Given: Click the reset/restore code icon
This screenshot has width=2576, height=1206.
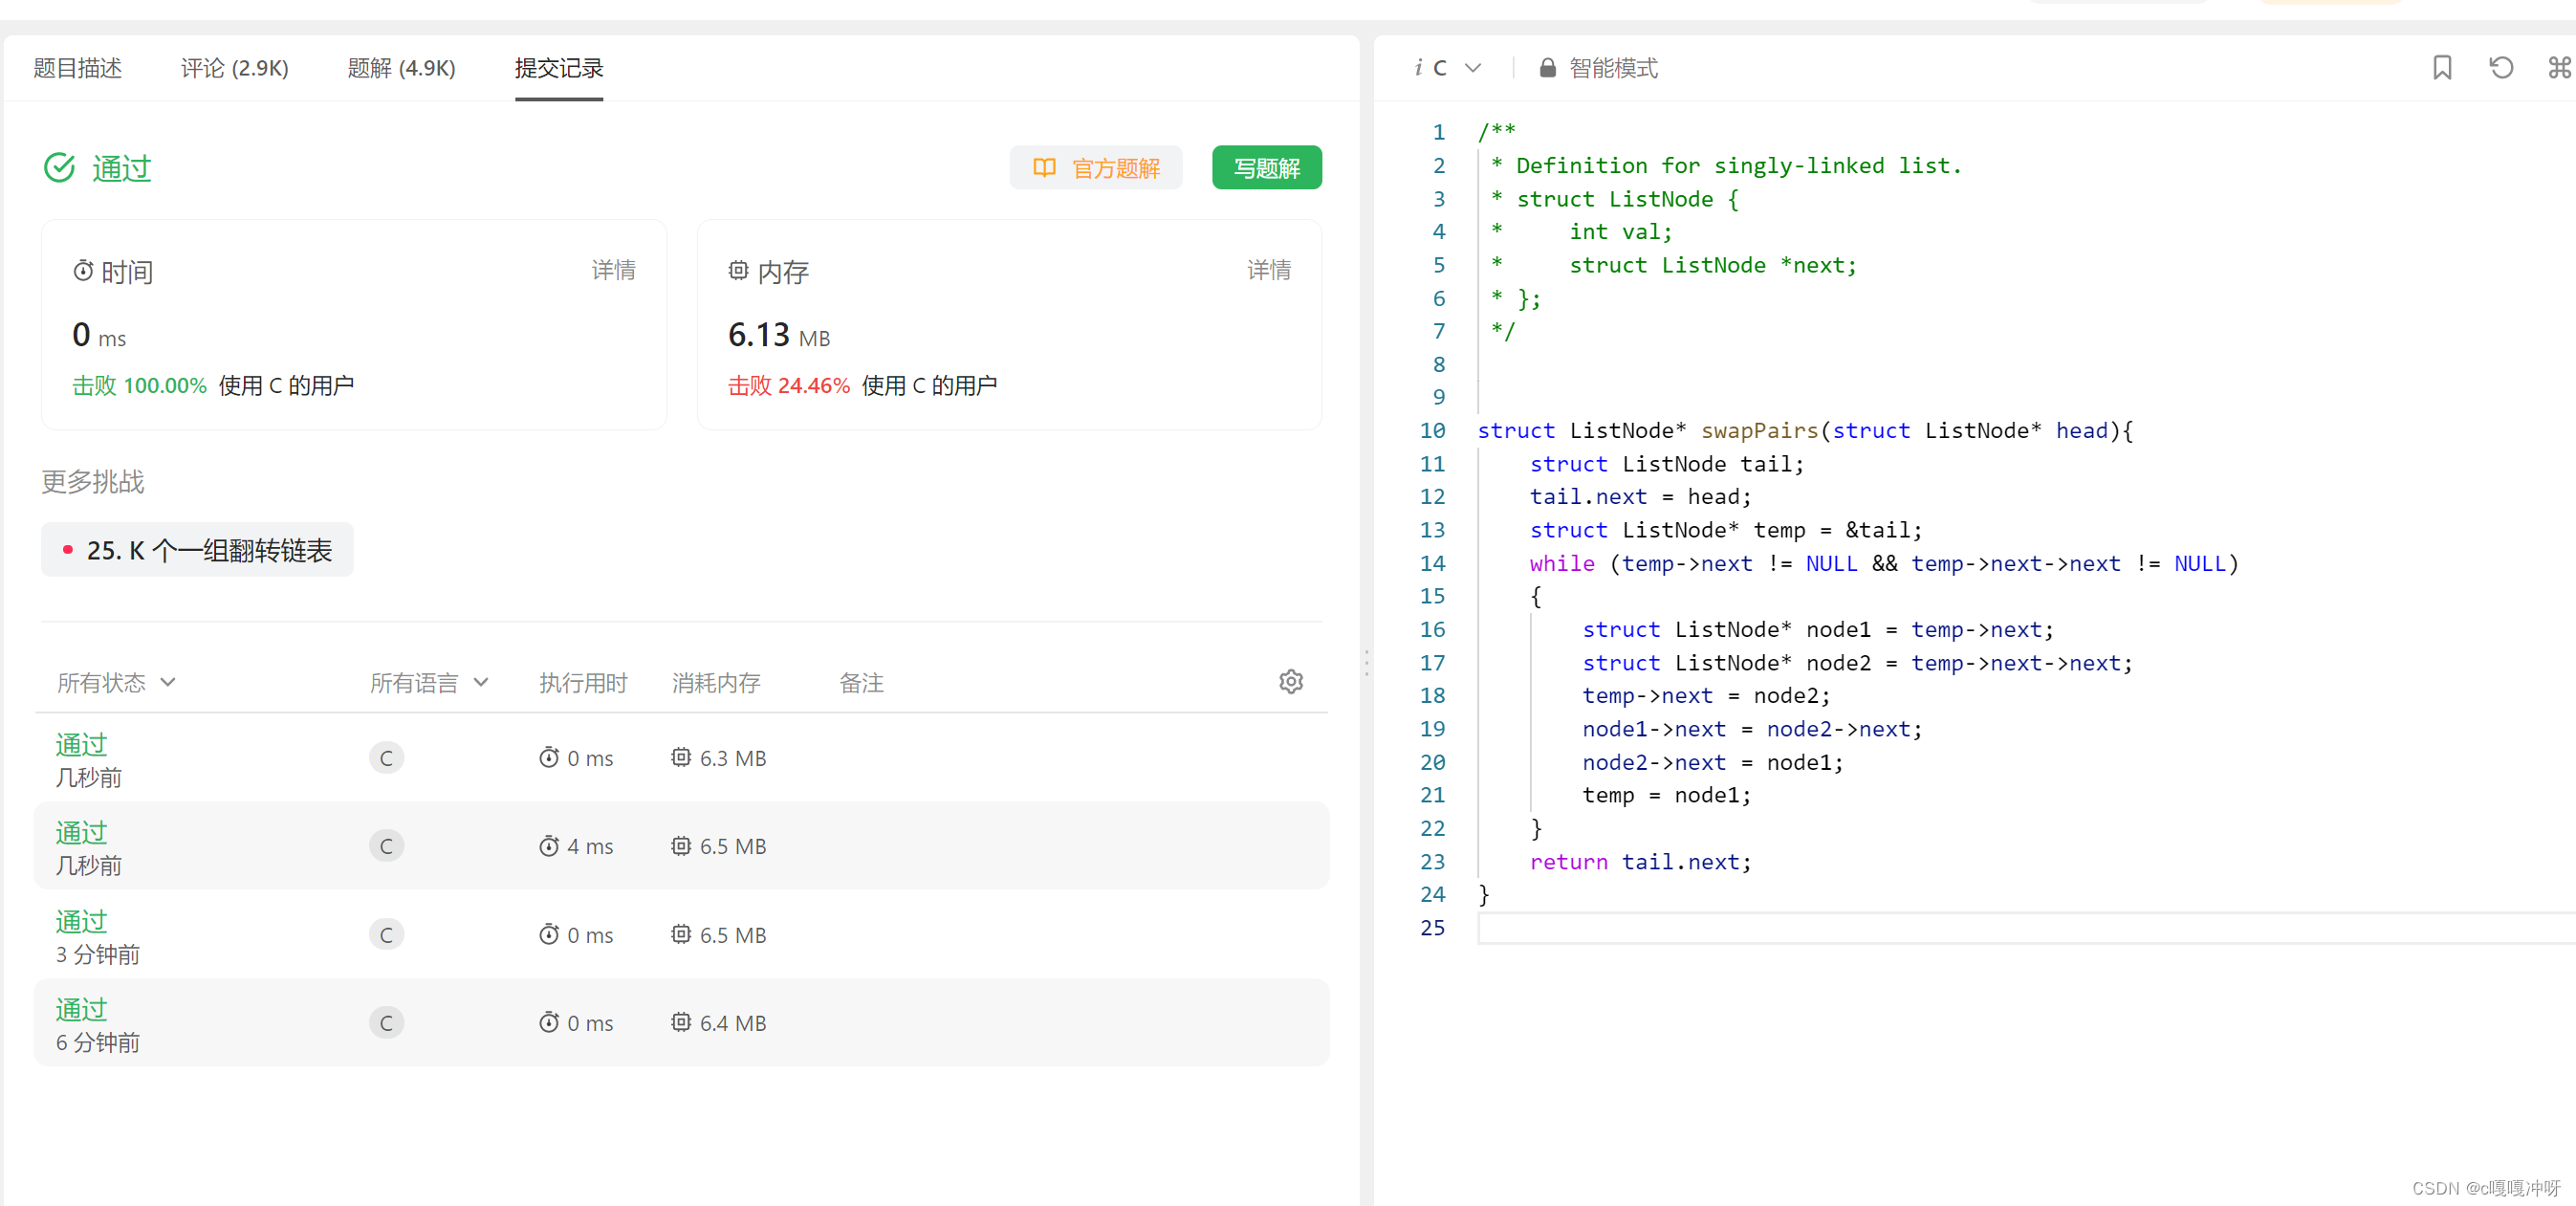Looking at the screenshot, I should 2496,69.
